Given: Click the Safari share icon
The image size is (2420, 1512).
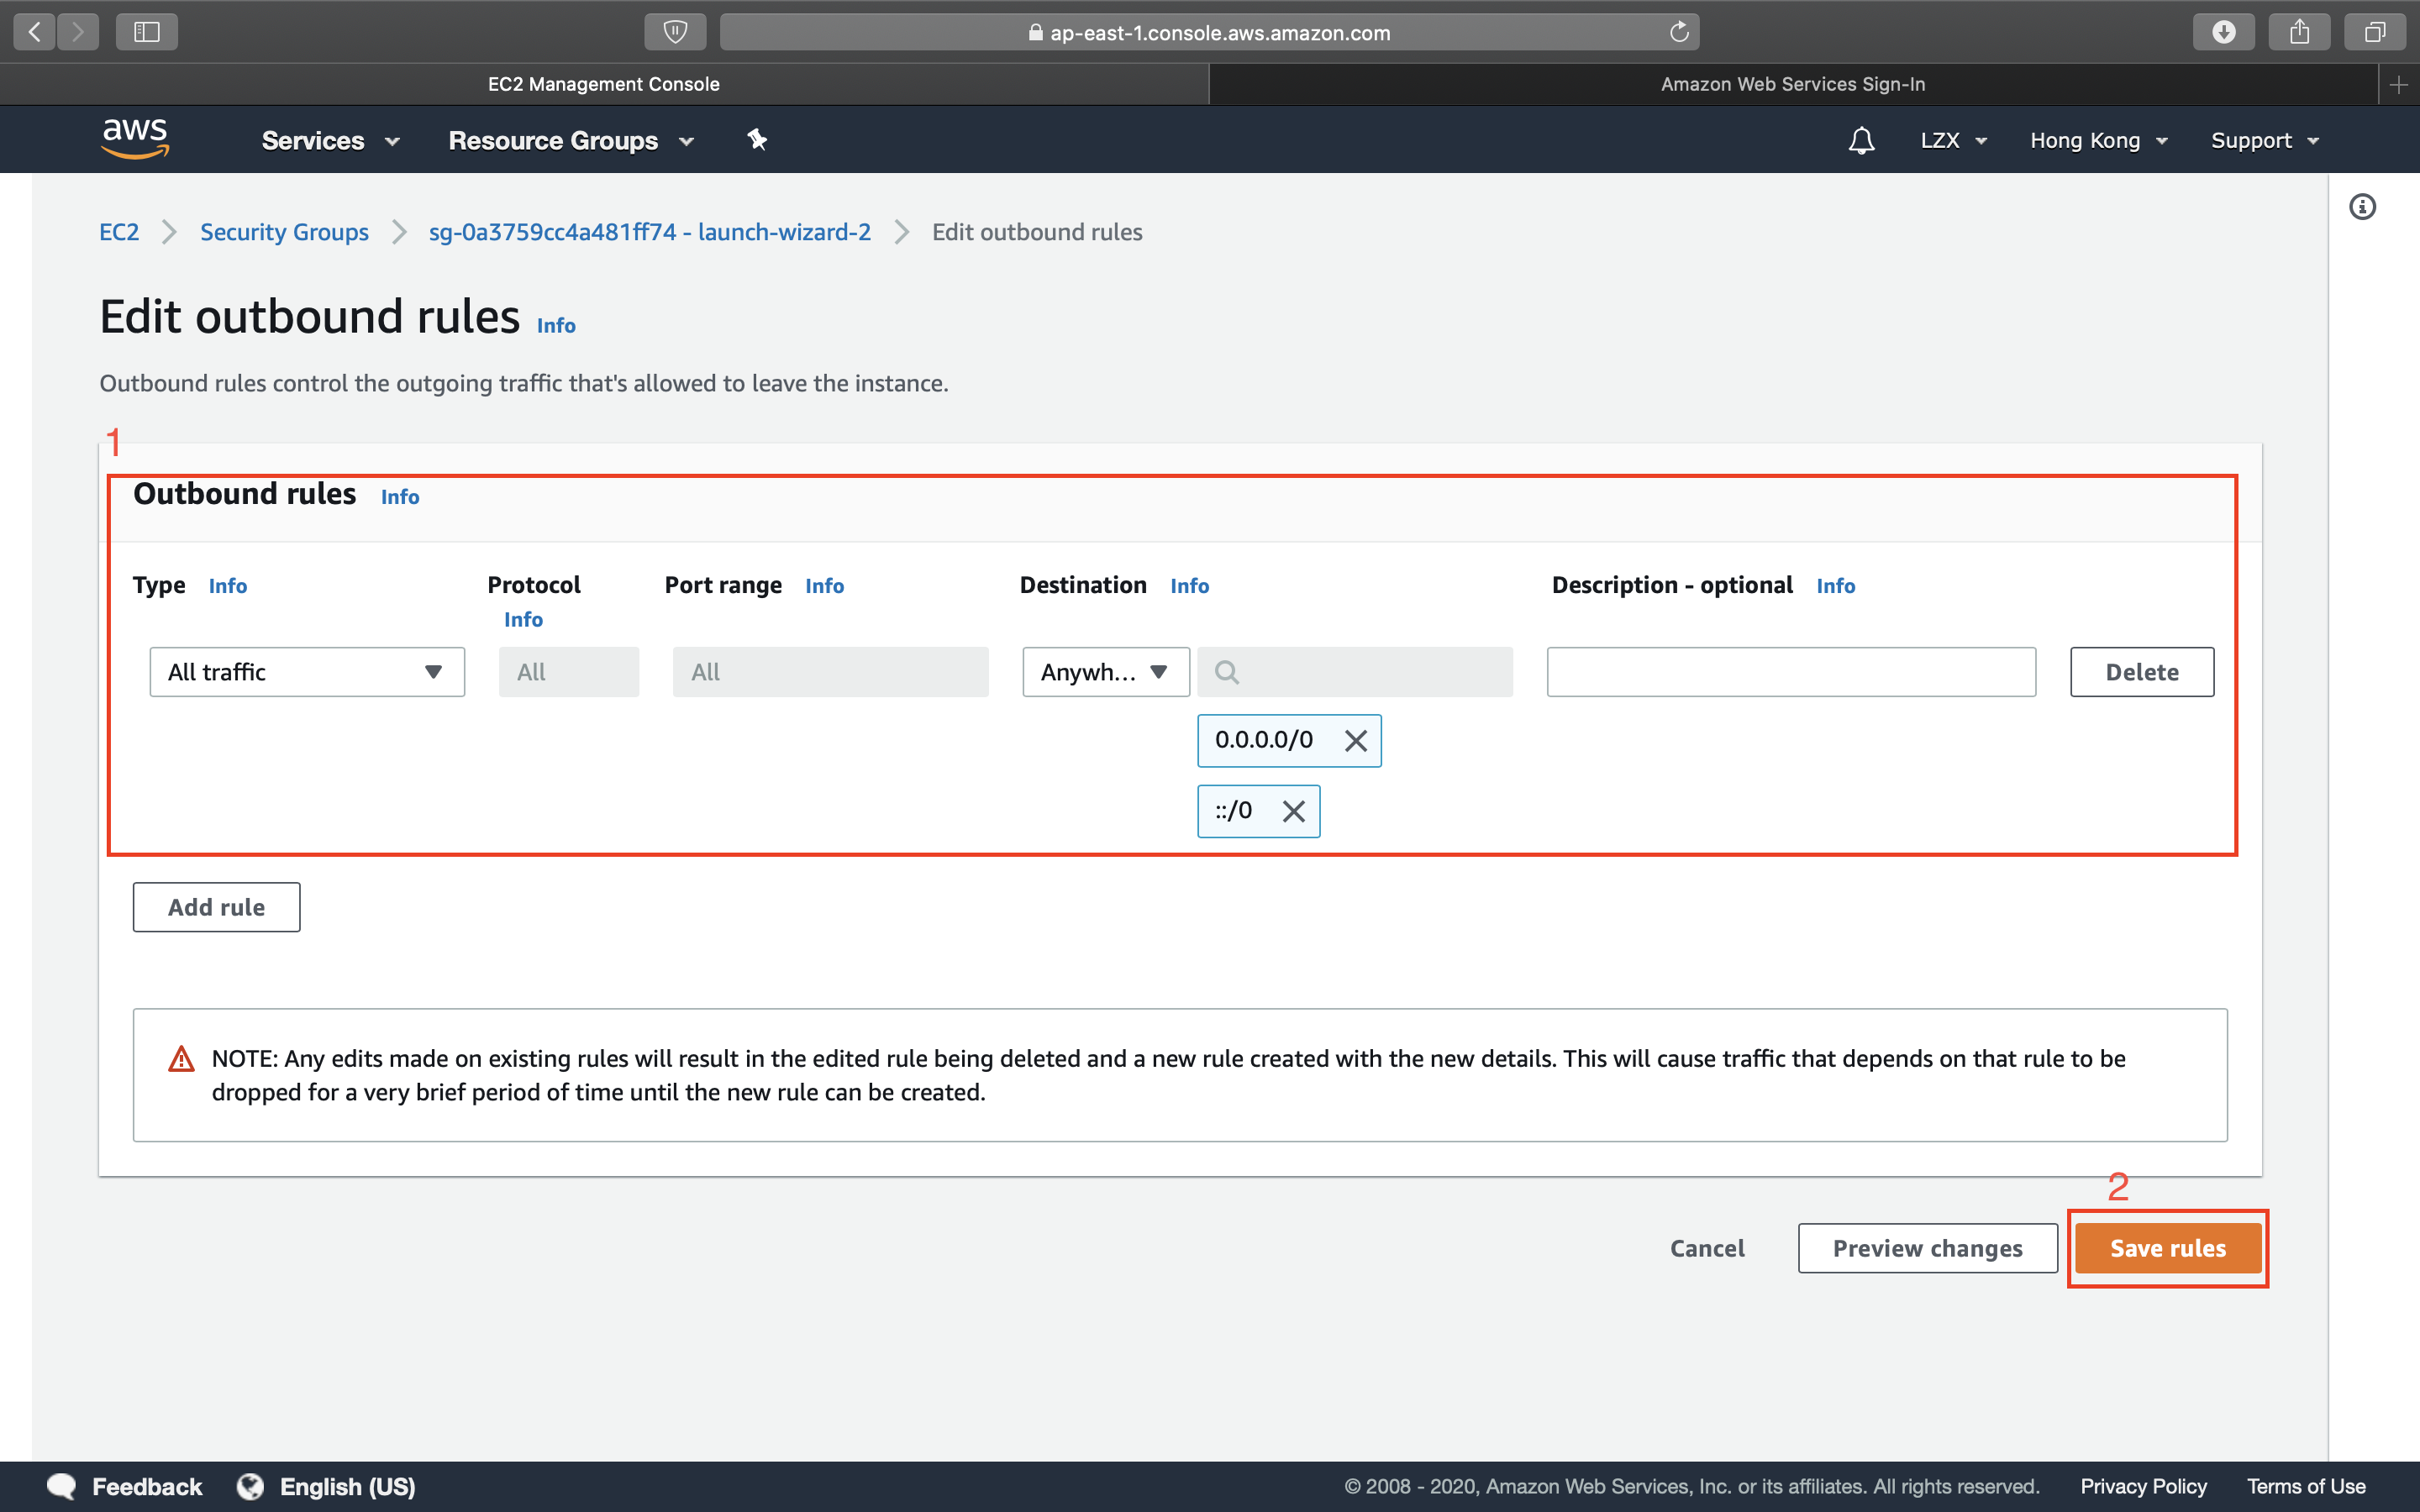Looking at the screenshot, I should coord(2299,32).
